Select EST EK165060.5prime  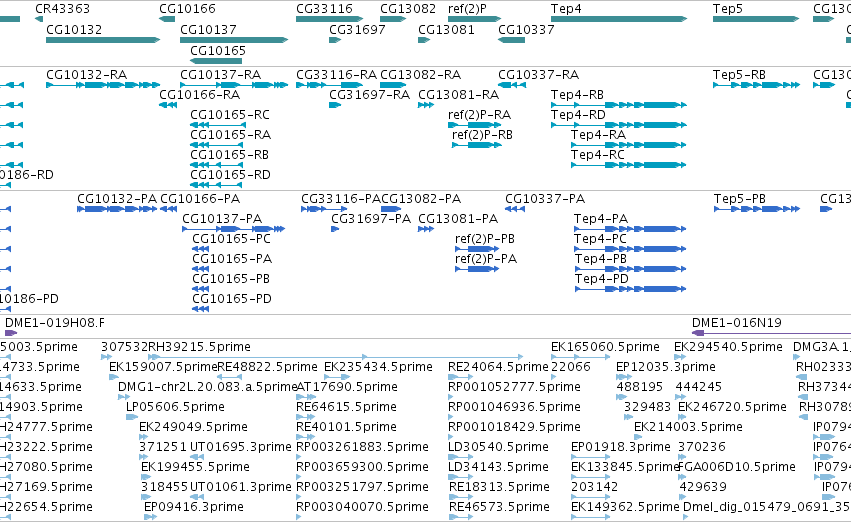tap(605, 347)
